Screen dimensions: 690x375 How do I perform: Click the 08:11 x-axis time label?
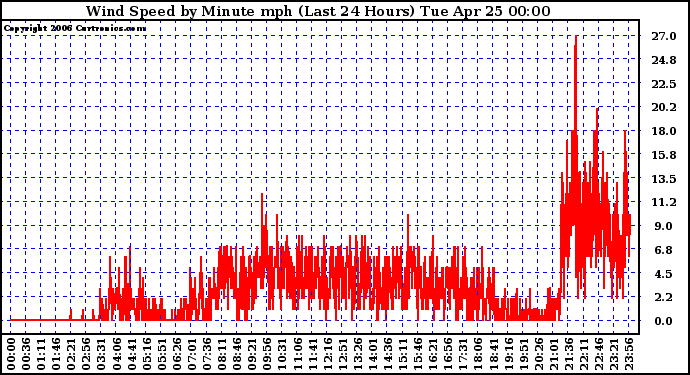[x=222, y=354]
